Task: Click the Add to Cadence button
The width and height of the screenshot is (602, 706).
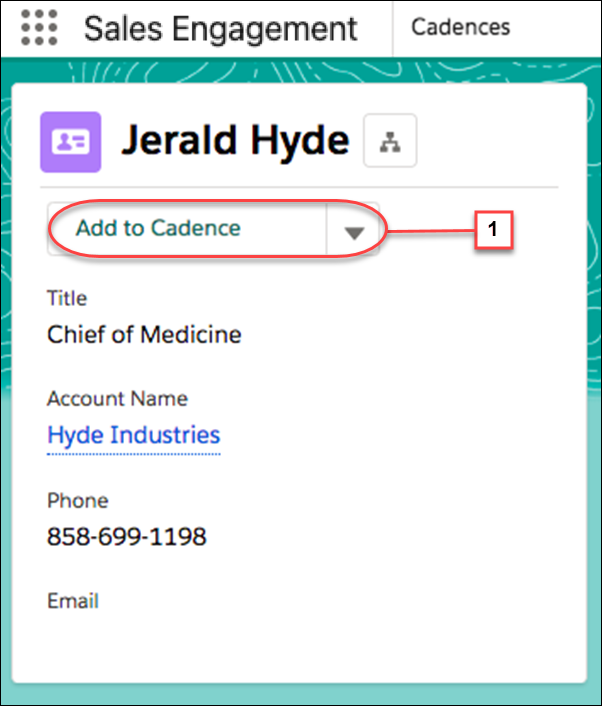Action: 187,229
